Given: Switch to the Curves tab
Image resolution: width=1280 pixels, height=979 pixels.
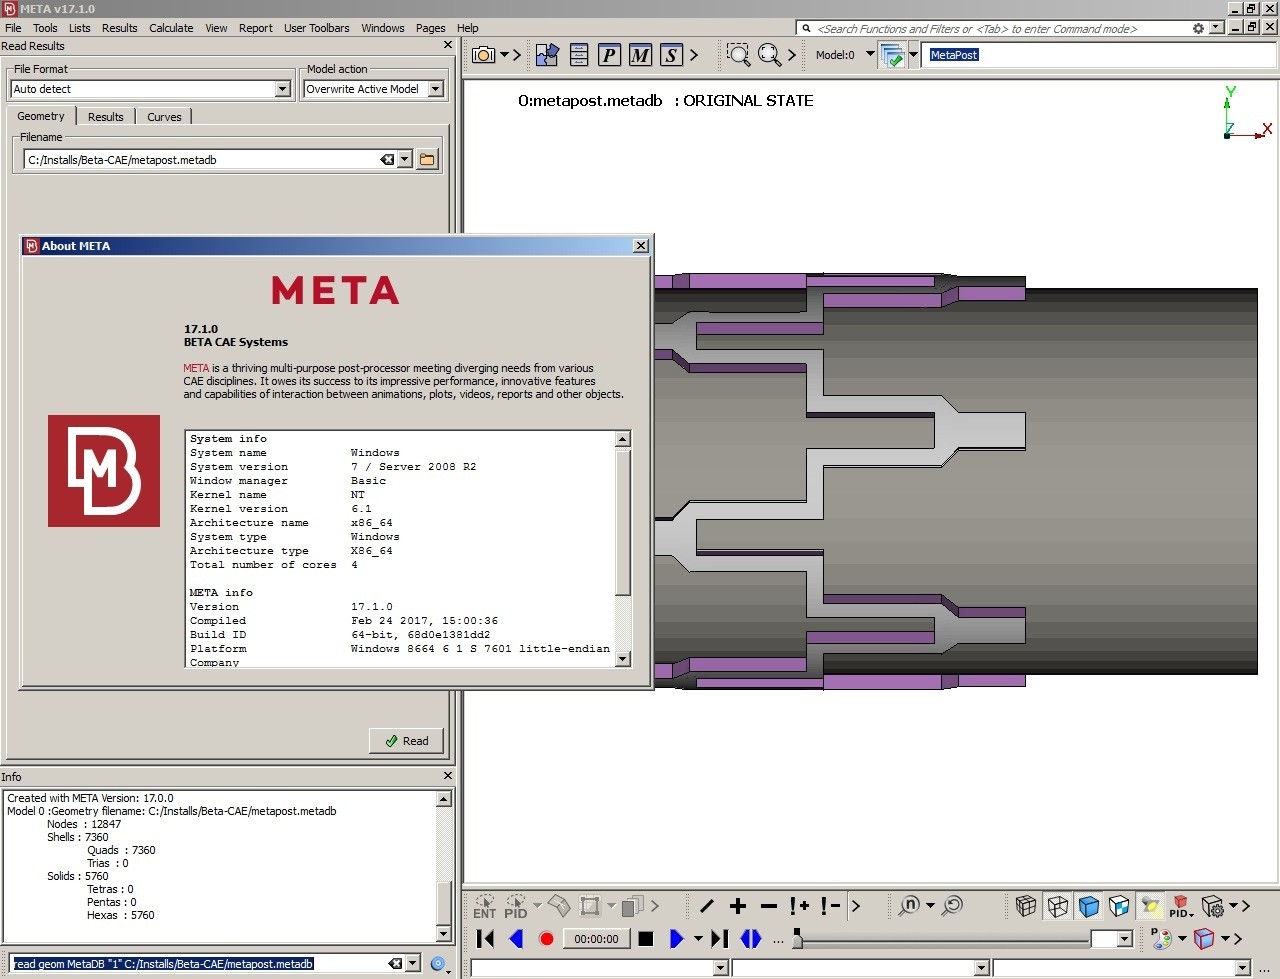Looking at the screenshot, I should (164, 117).
